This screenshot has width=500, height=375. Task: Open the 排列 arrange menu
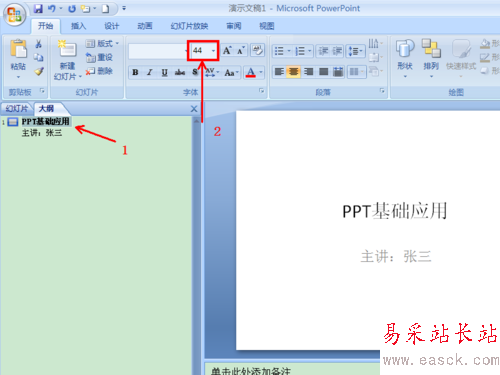tap(431, 57)
